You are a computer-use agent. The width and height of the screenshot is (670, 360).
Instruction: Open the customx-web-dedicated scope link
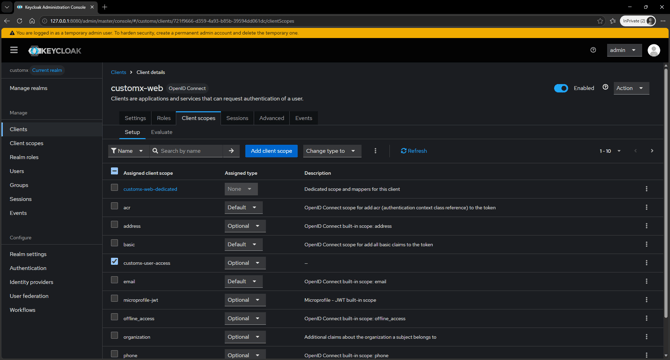(150, 189)
